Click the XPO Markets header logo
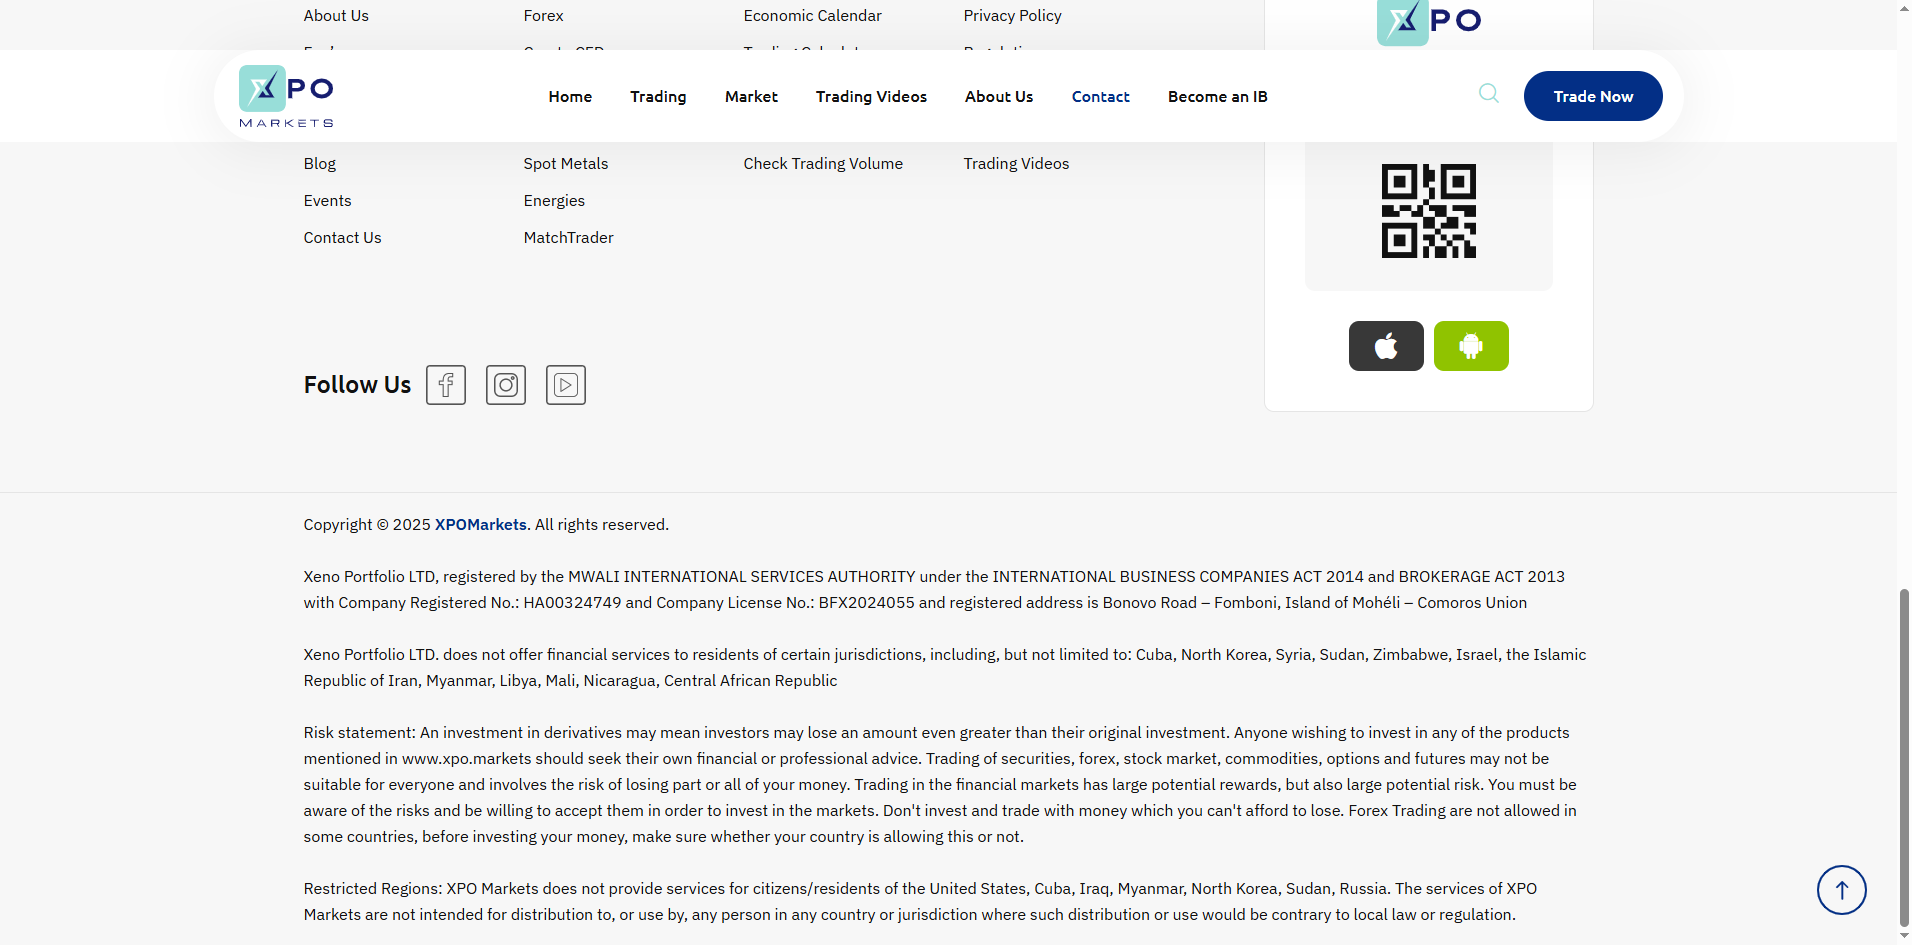This screenshot has width=1912, height=945. point(287,96)
